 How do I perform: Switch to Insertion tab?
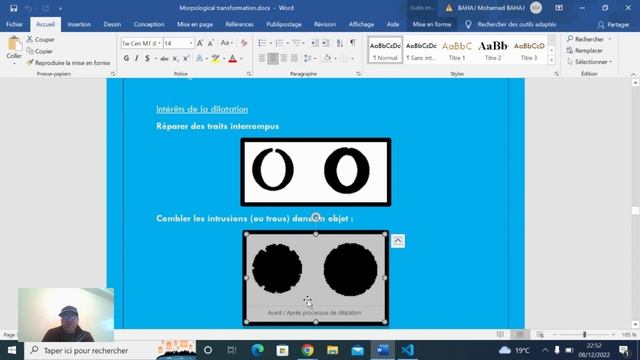click(79, 24)
